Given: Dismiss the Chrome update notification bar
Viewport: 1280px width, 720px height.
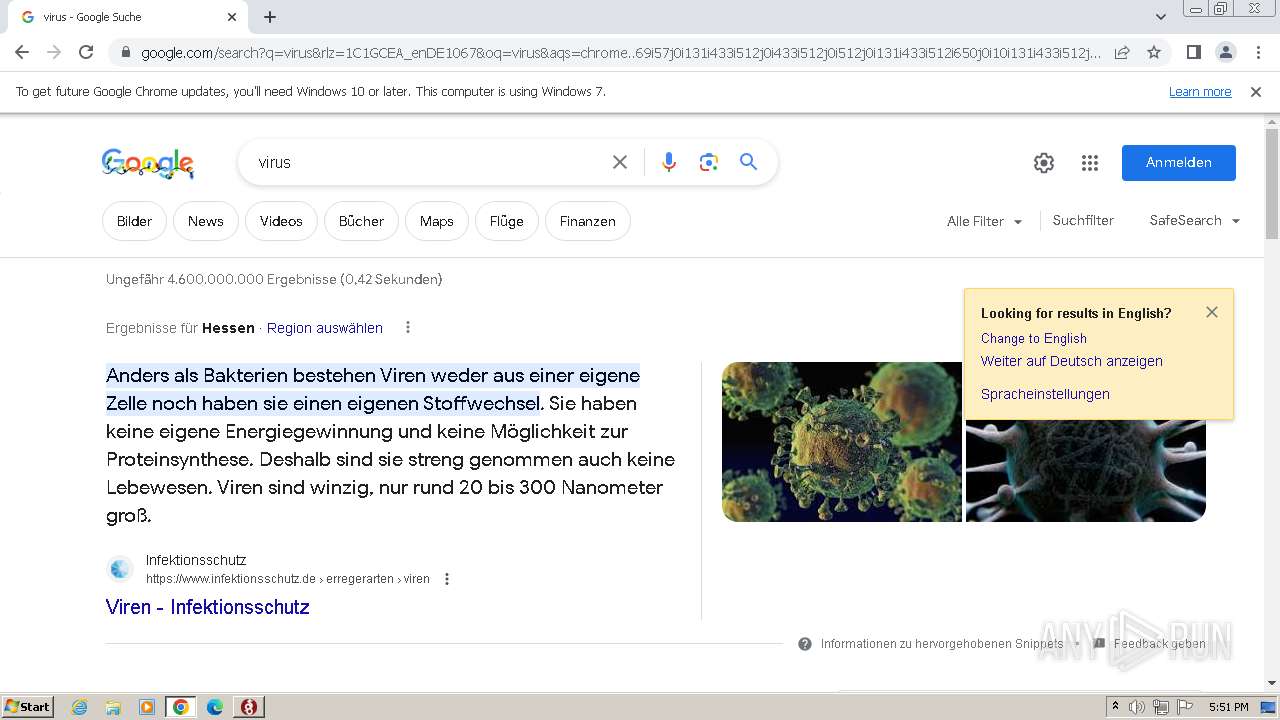Looking at the screenshot, I should click(1256, 91).
